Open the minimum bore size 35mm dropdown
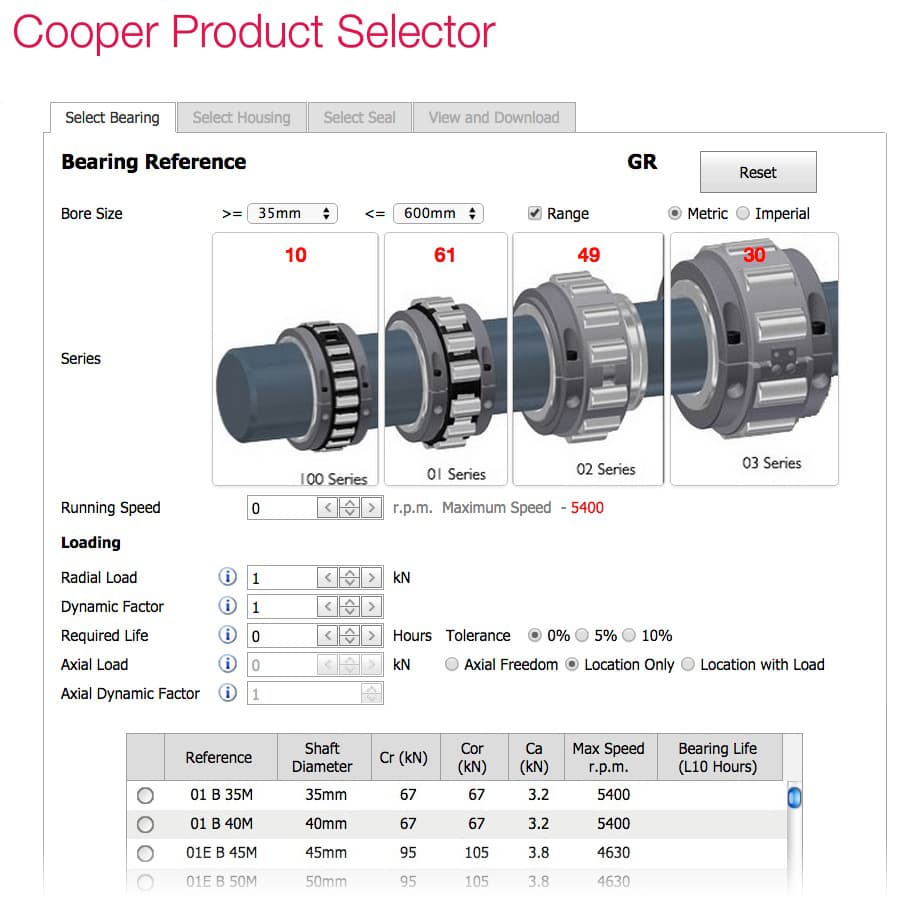This screenshot has height=906, width=906. click(292, 213)
